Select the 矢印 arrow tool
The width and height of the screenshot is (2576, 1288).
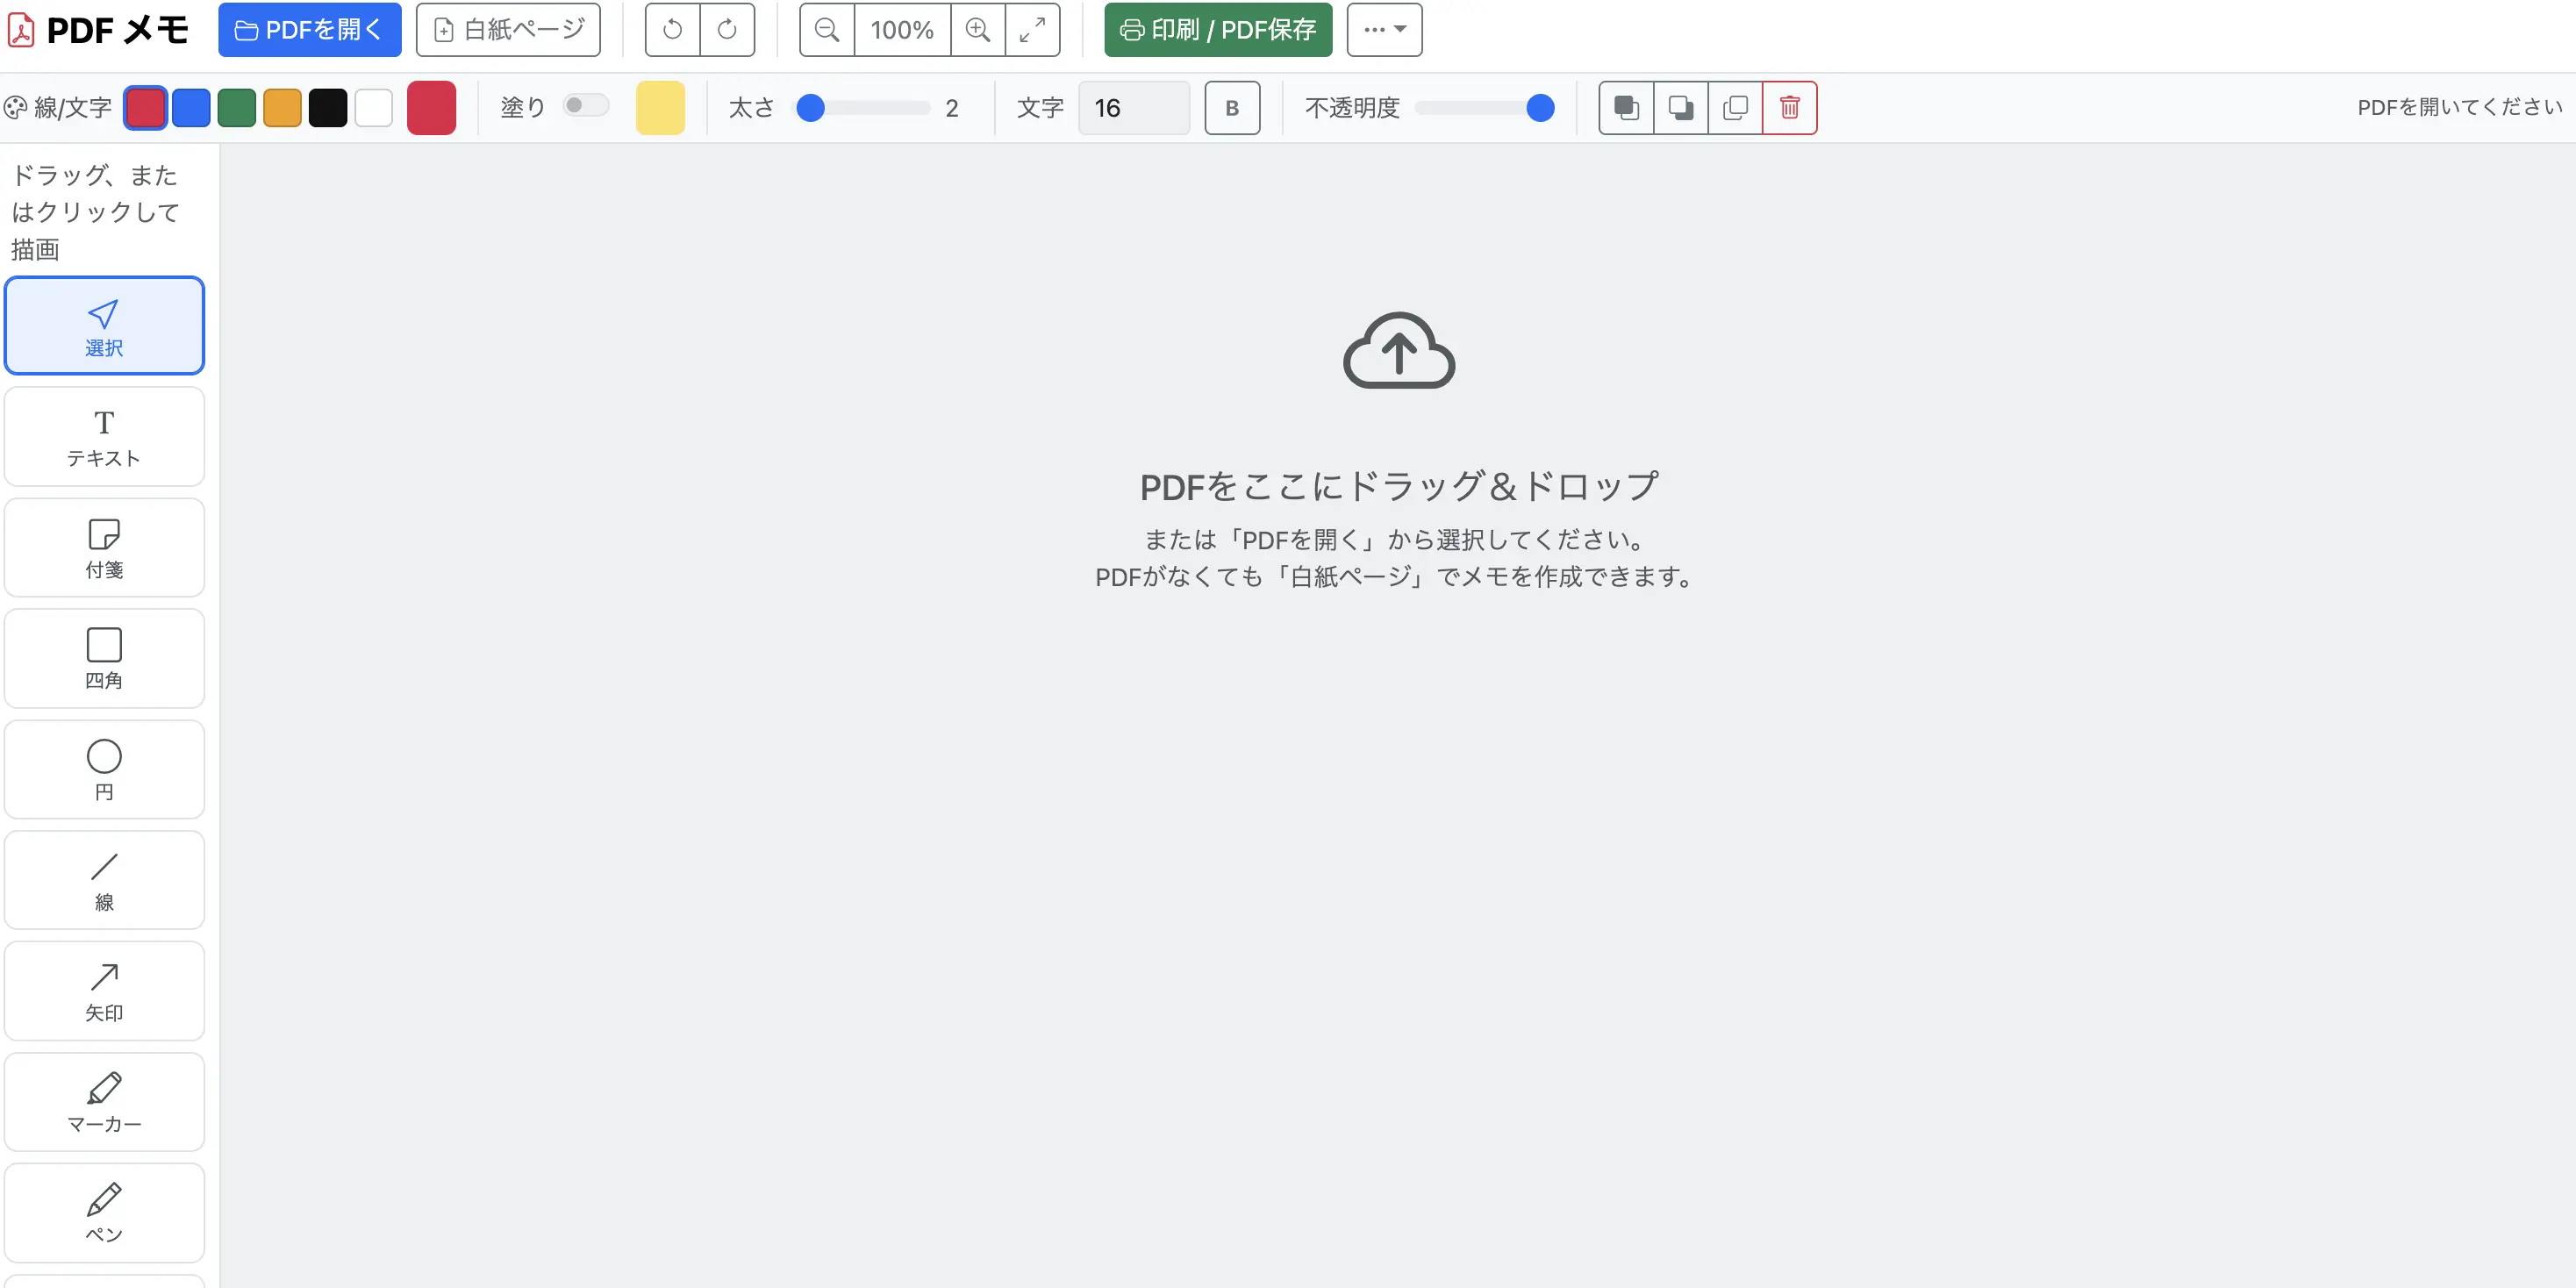[x=104, y=992]
